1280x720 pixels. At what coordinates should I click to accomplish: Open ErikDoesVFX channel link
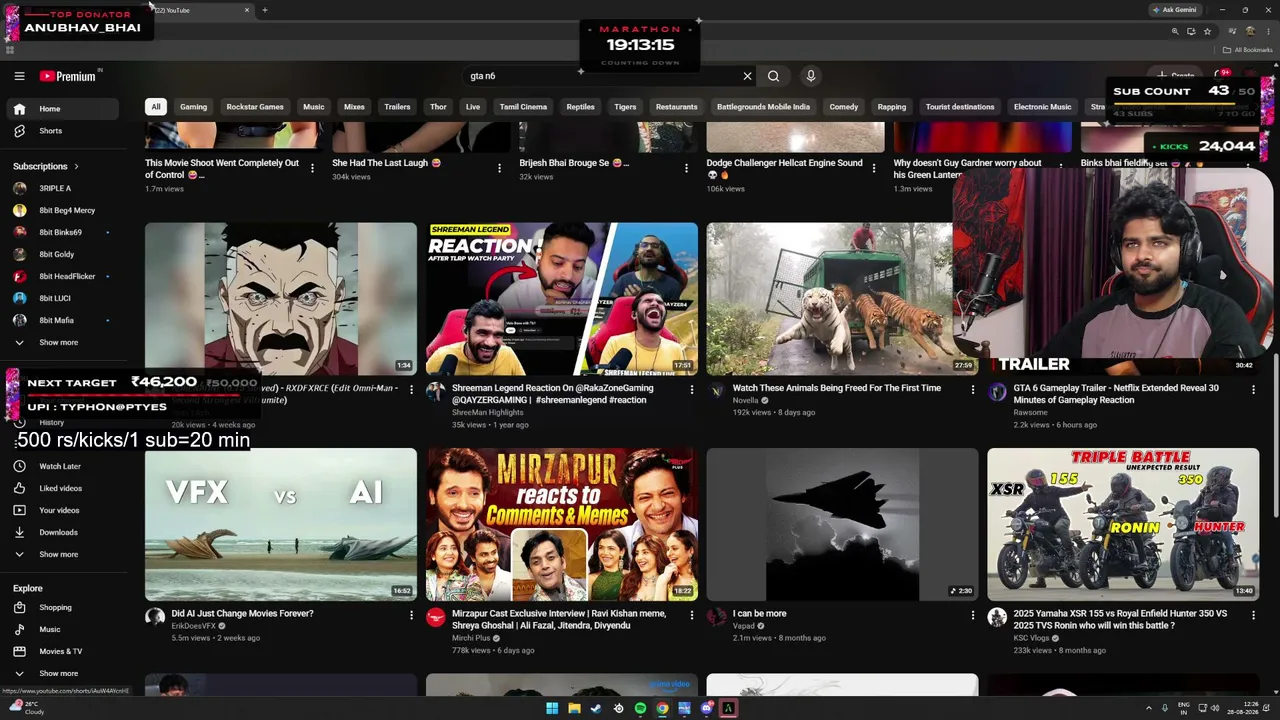pos(193,626)
